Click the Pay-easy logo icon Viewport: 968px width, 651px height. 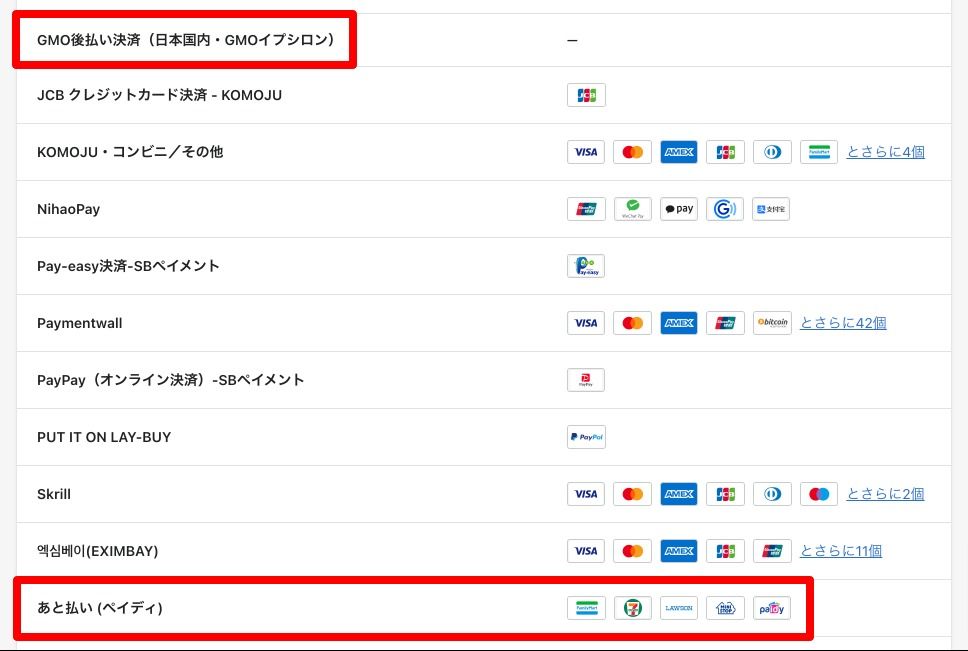[x=586, y=266]
